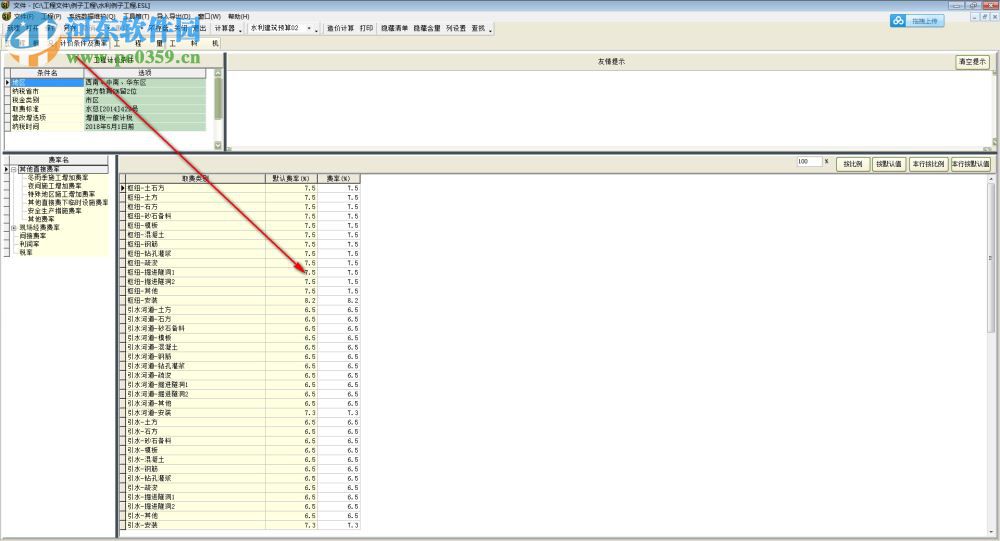The width and height of the screenshot is (1000, 541).
Task: Click the 隐藏清单 toolbar button
Action: tap(394, 29)
